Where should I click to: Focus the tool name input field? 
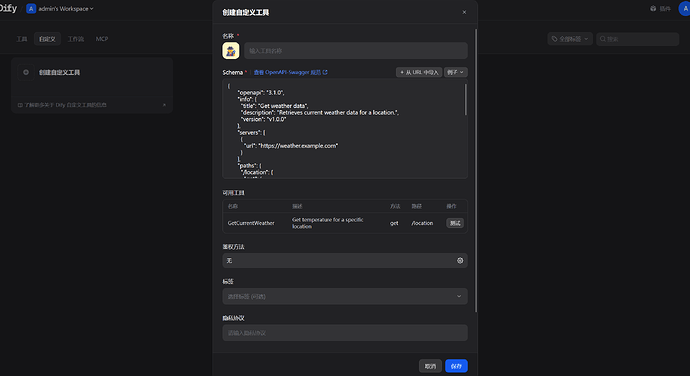pos(356,51)
